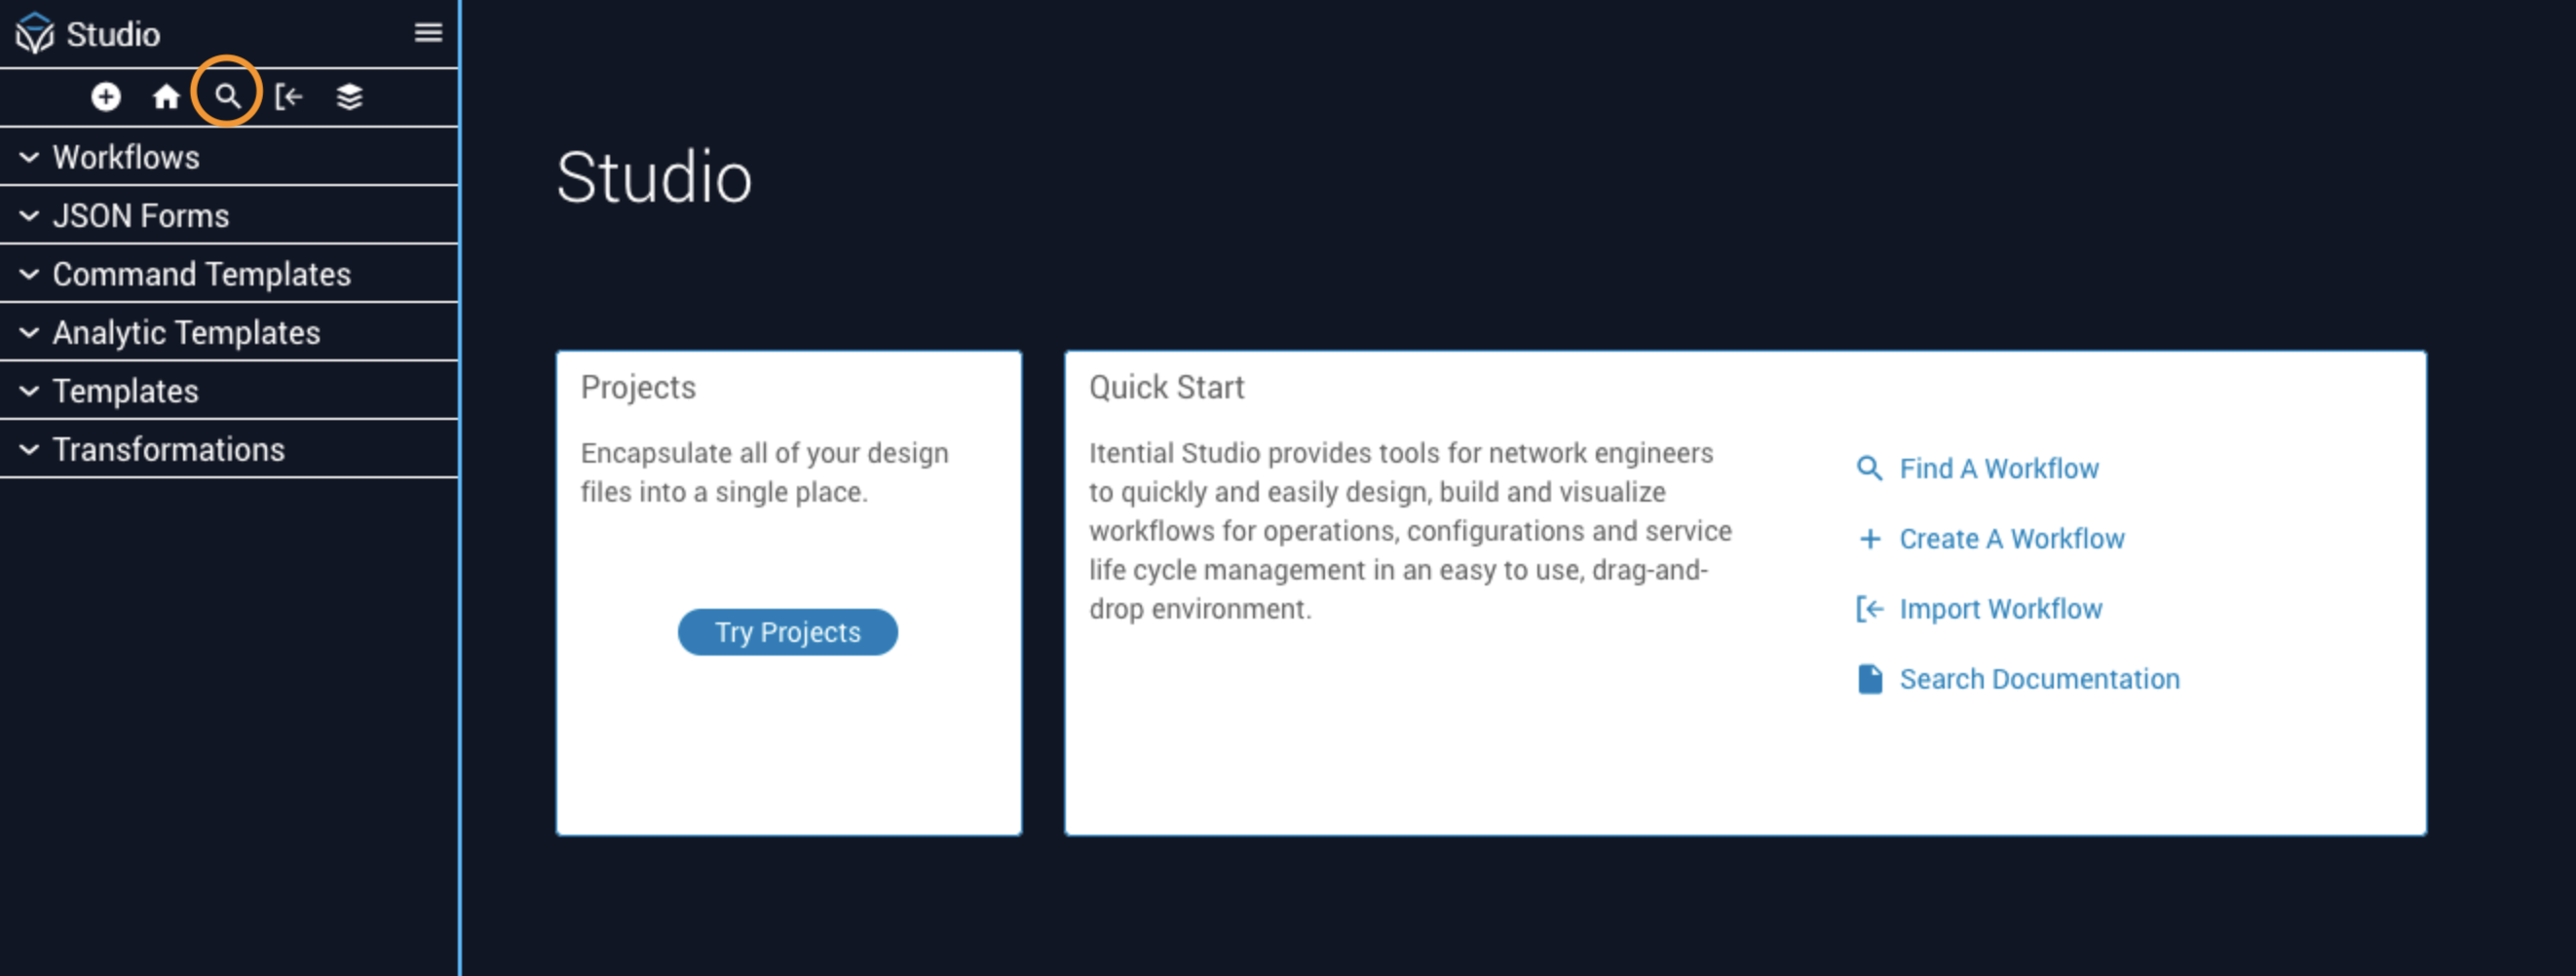Click the plus circle create icon
Viewport: 2576px width, 976px height.
[106, 97]
